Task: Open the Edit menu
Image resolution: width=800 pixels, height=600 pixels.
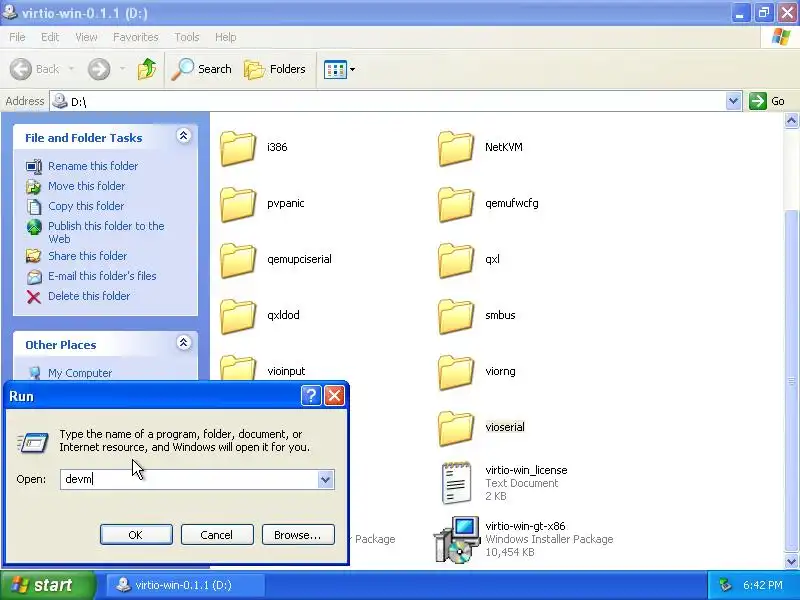Action: pos(50,37)
